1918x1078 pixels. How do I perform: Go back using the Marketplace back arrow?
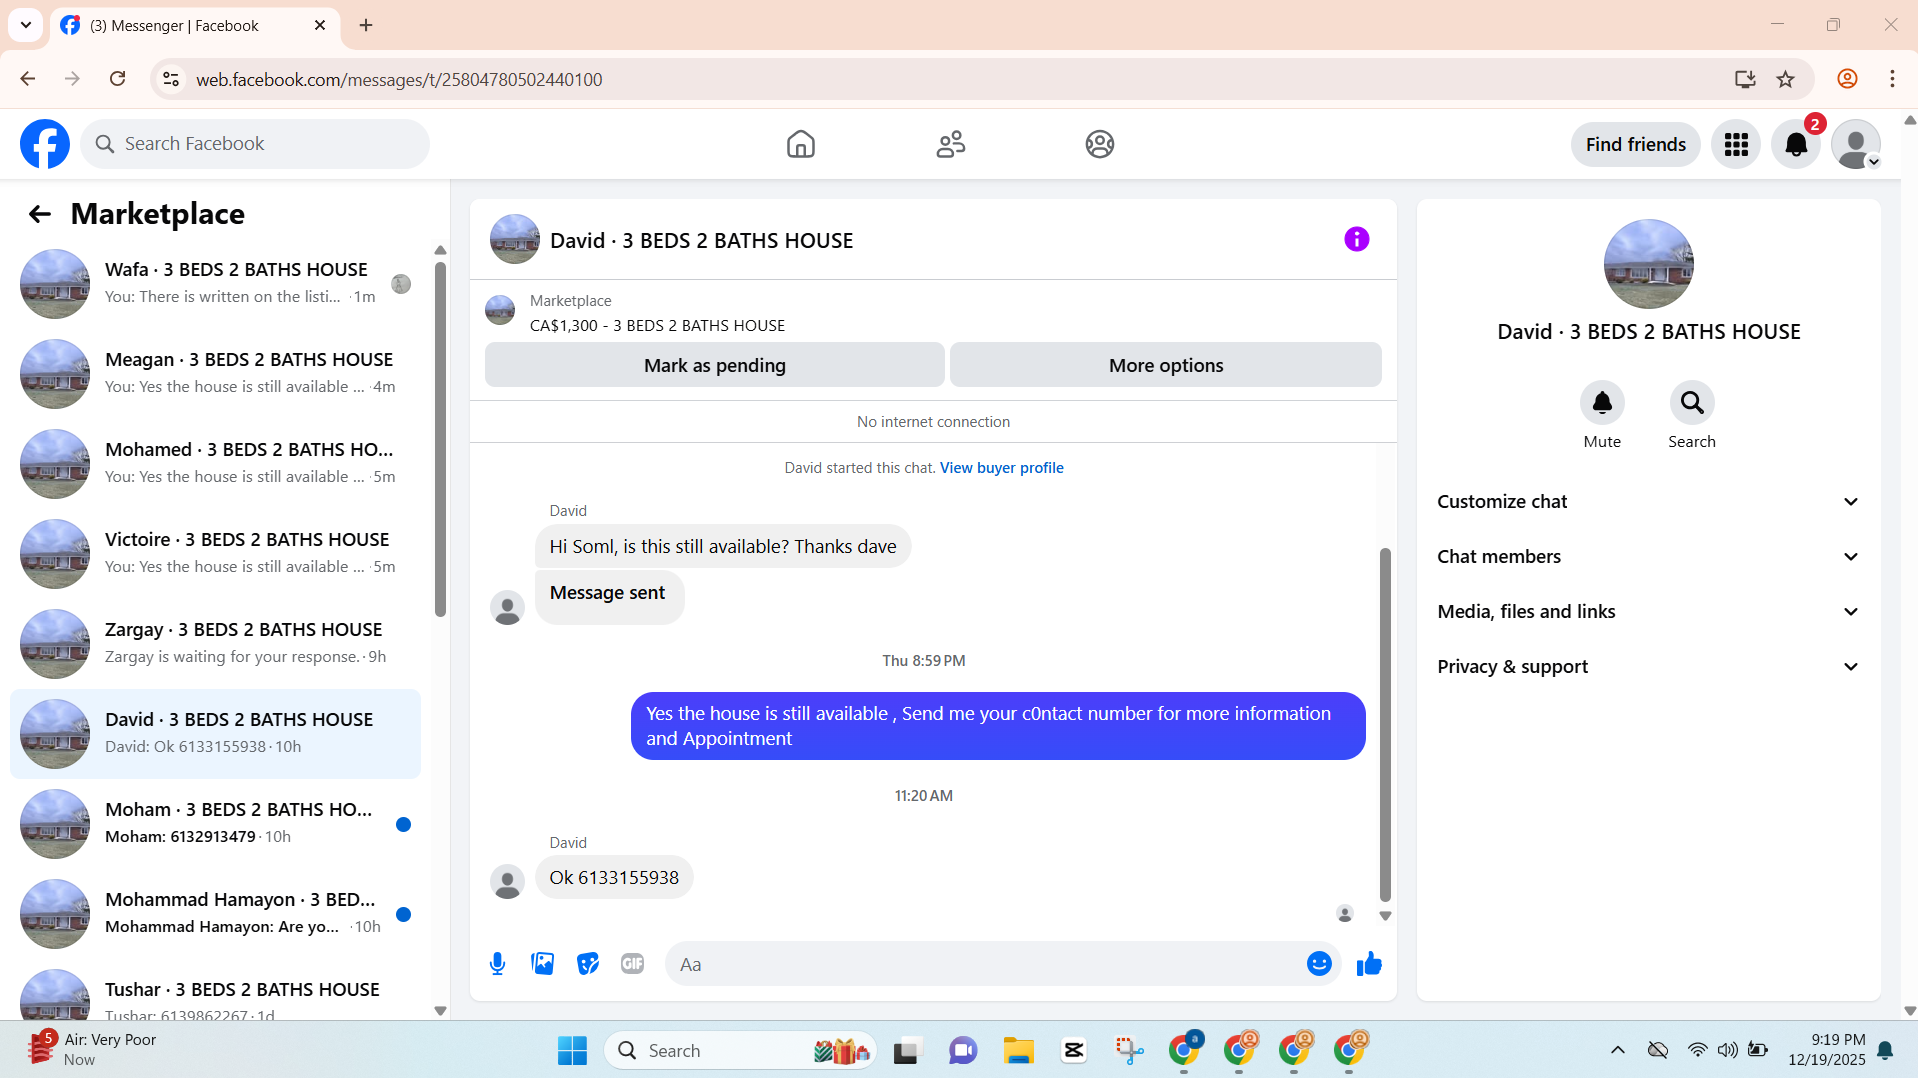[x=39, y=214]
